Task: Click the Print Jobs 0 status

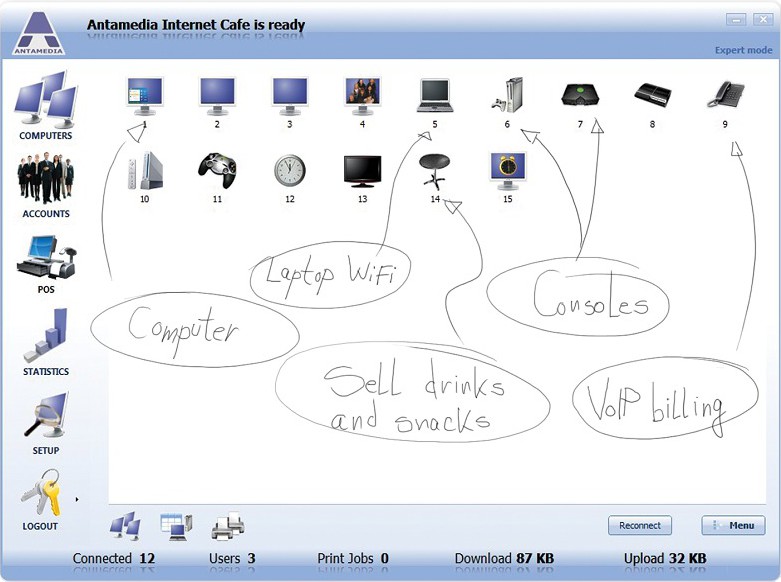Action: [353, 559]
